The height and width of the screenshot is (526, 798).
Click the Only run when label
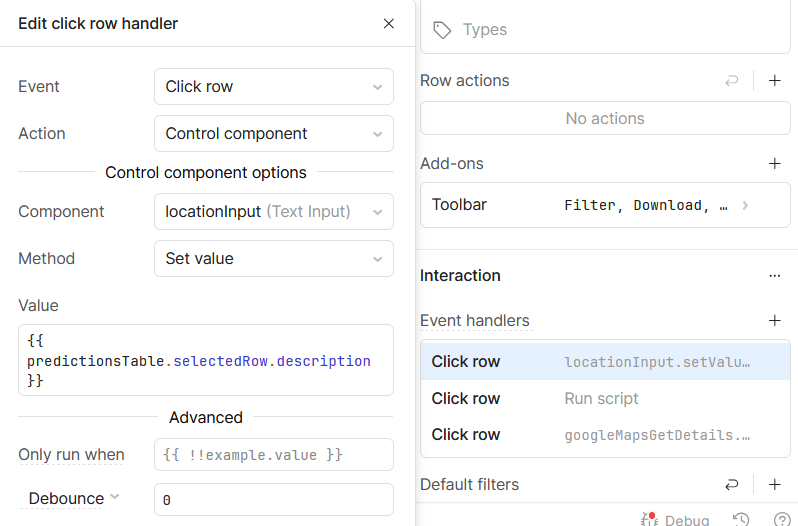71,454
